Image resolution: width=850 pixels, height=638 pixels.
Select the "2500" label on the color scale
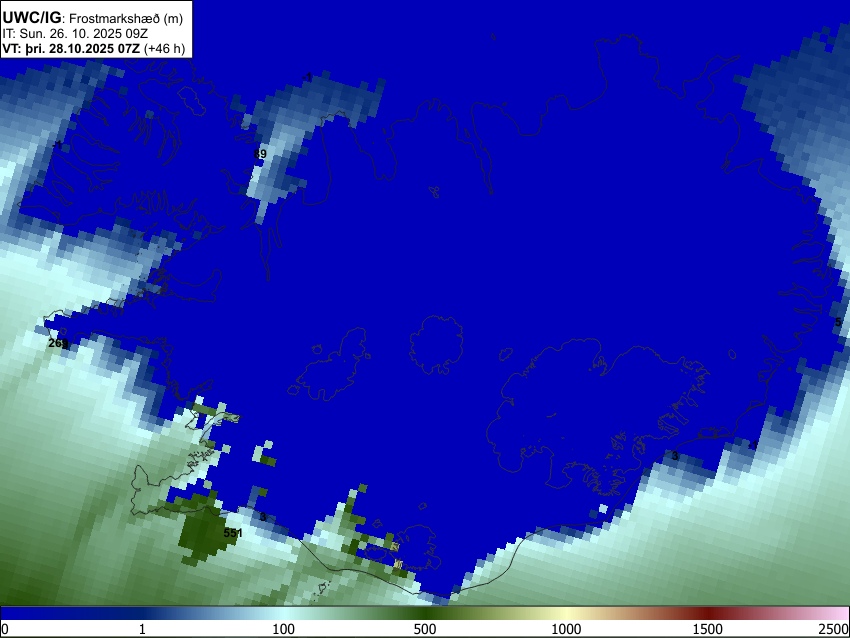tap(834, 629)
